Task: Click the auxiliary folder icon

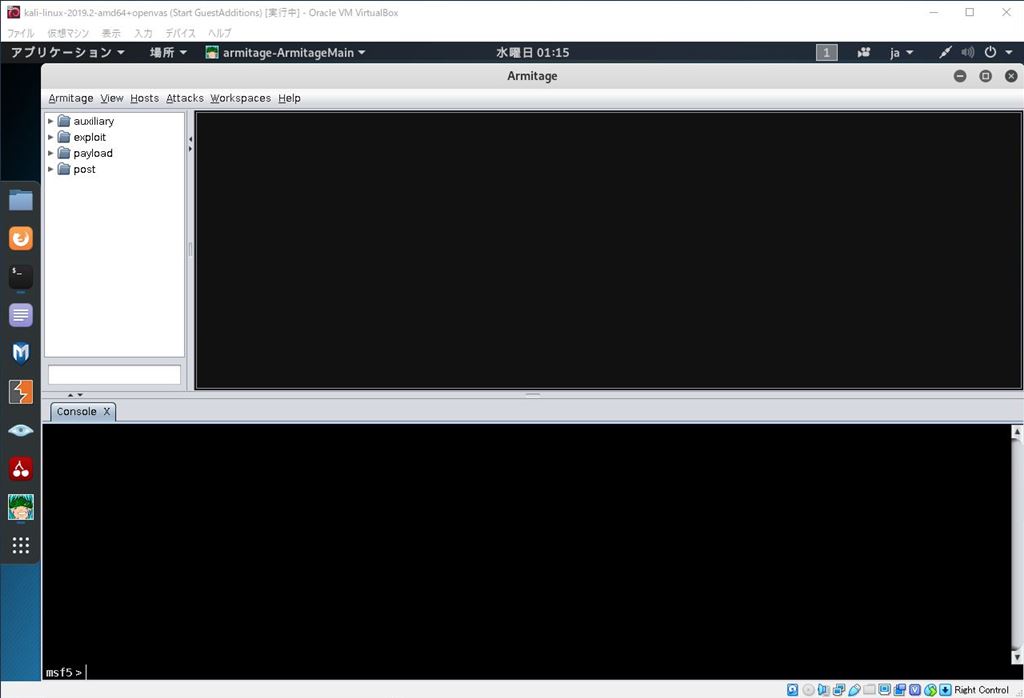Action: [64, 121]
